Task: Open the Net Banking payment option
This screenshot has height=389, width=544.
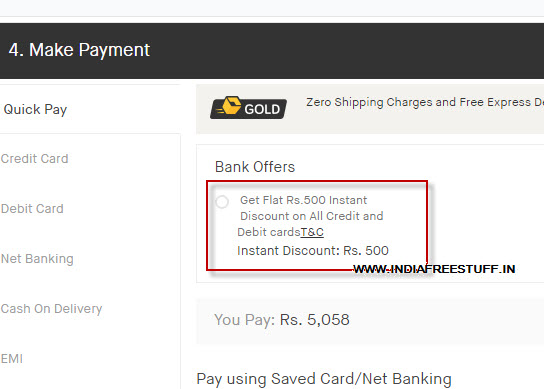Action: pyautogui.click(x=37, y=259)
